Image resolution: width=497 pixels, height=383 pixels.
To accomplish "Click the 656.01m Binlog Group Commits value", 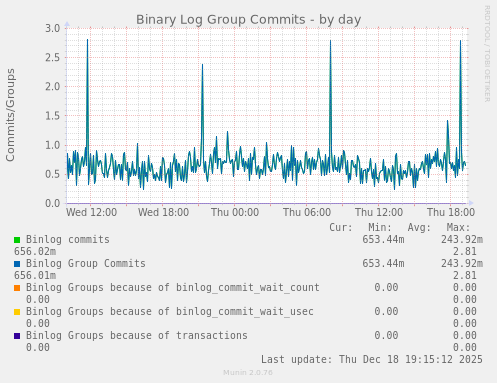I will click(35, 276).
